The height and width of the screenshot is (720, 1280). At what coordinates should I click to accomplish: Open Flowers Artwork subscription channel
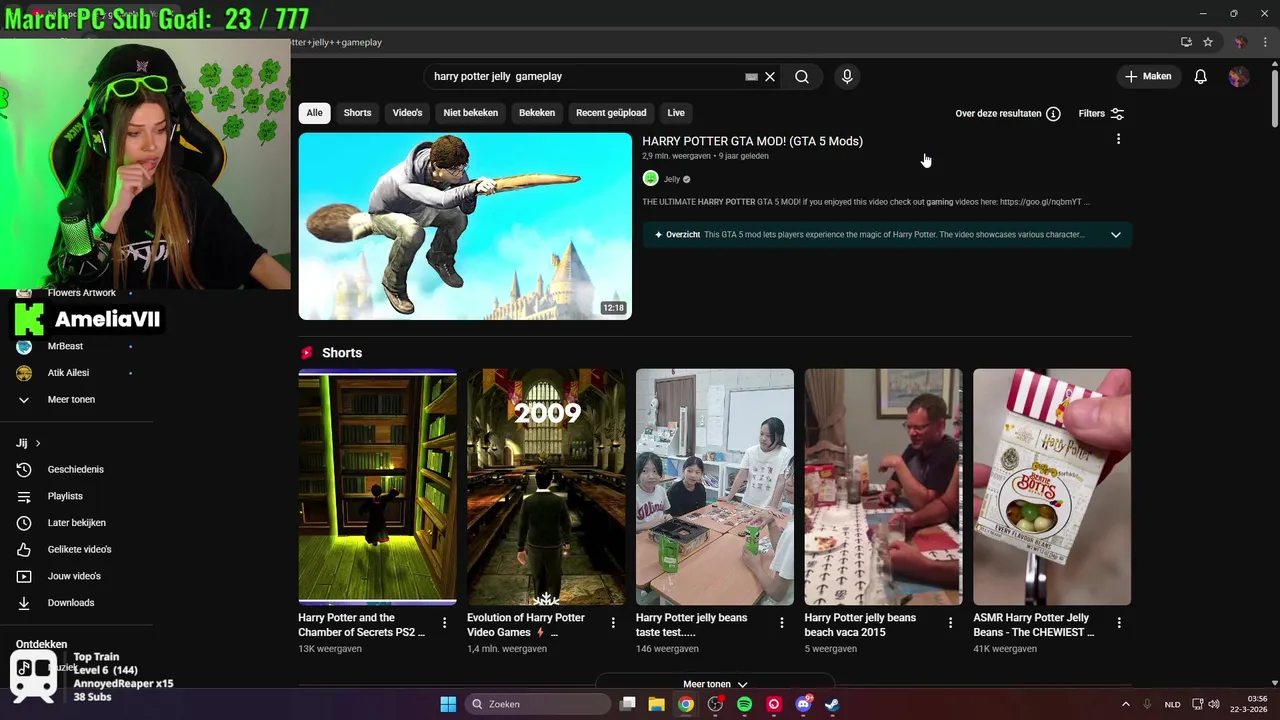(82, 293)
